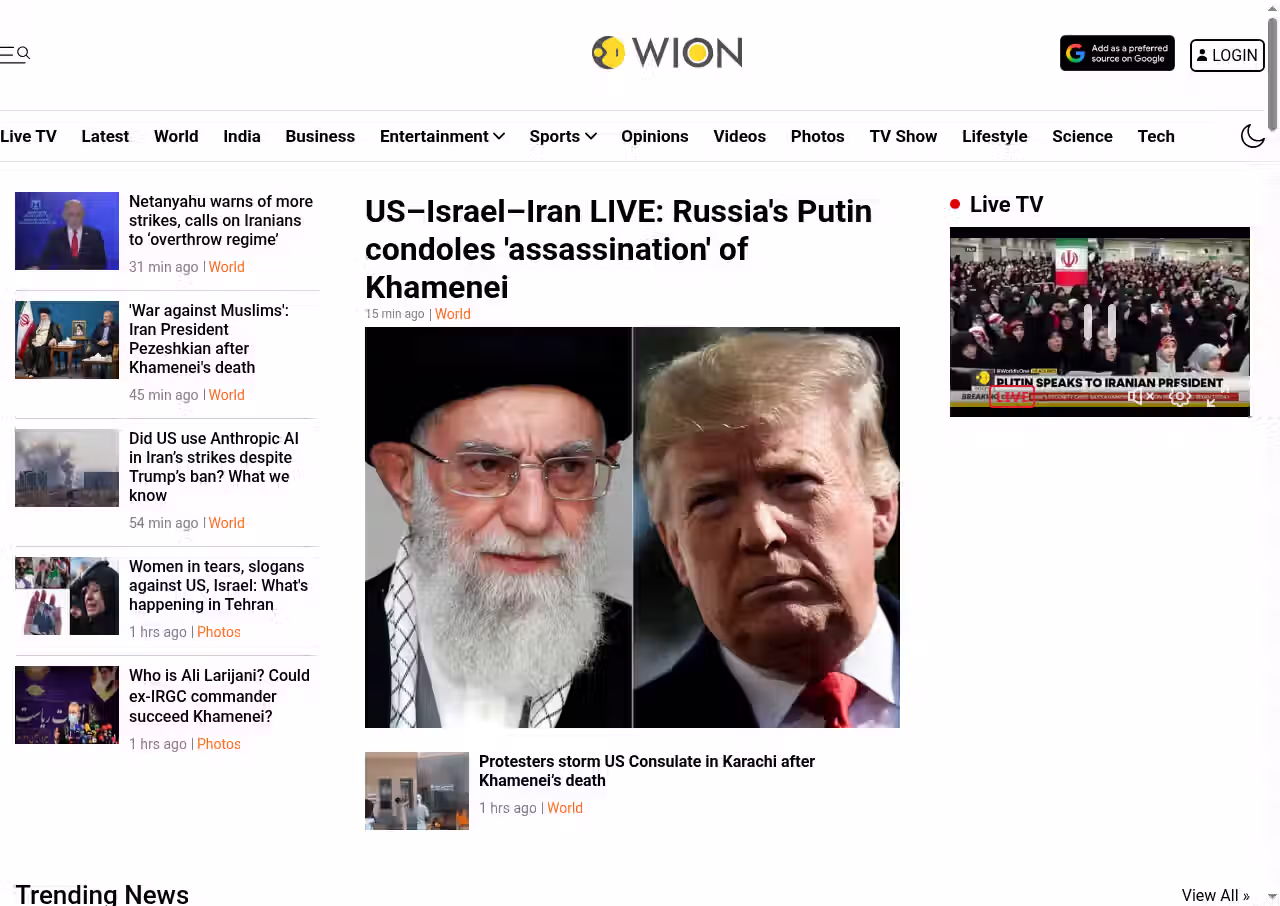Open the Opinions menu item
The height and width of the screenshot is (906, 1280).
655,136
